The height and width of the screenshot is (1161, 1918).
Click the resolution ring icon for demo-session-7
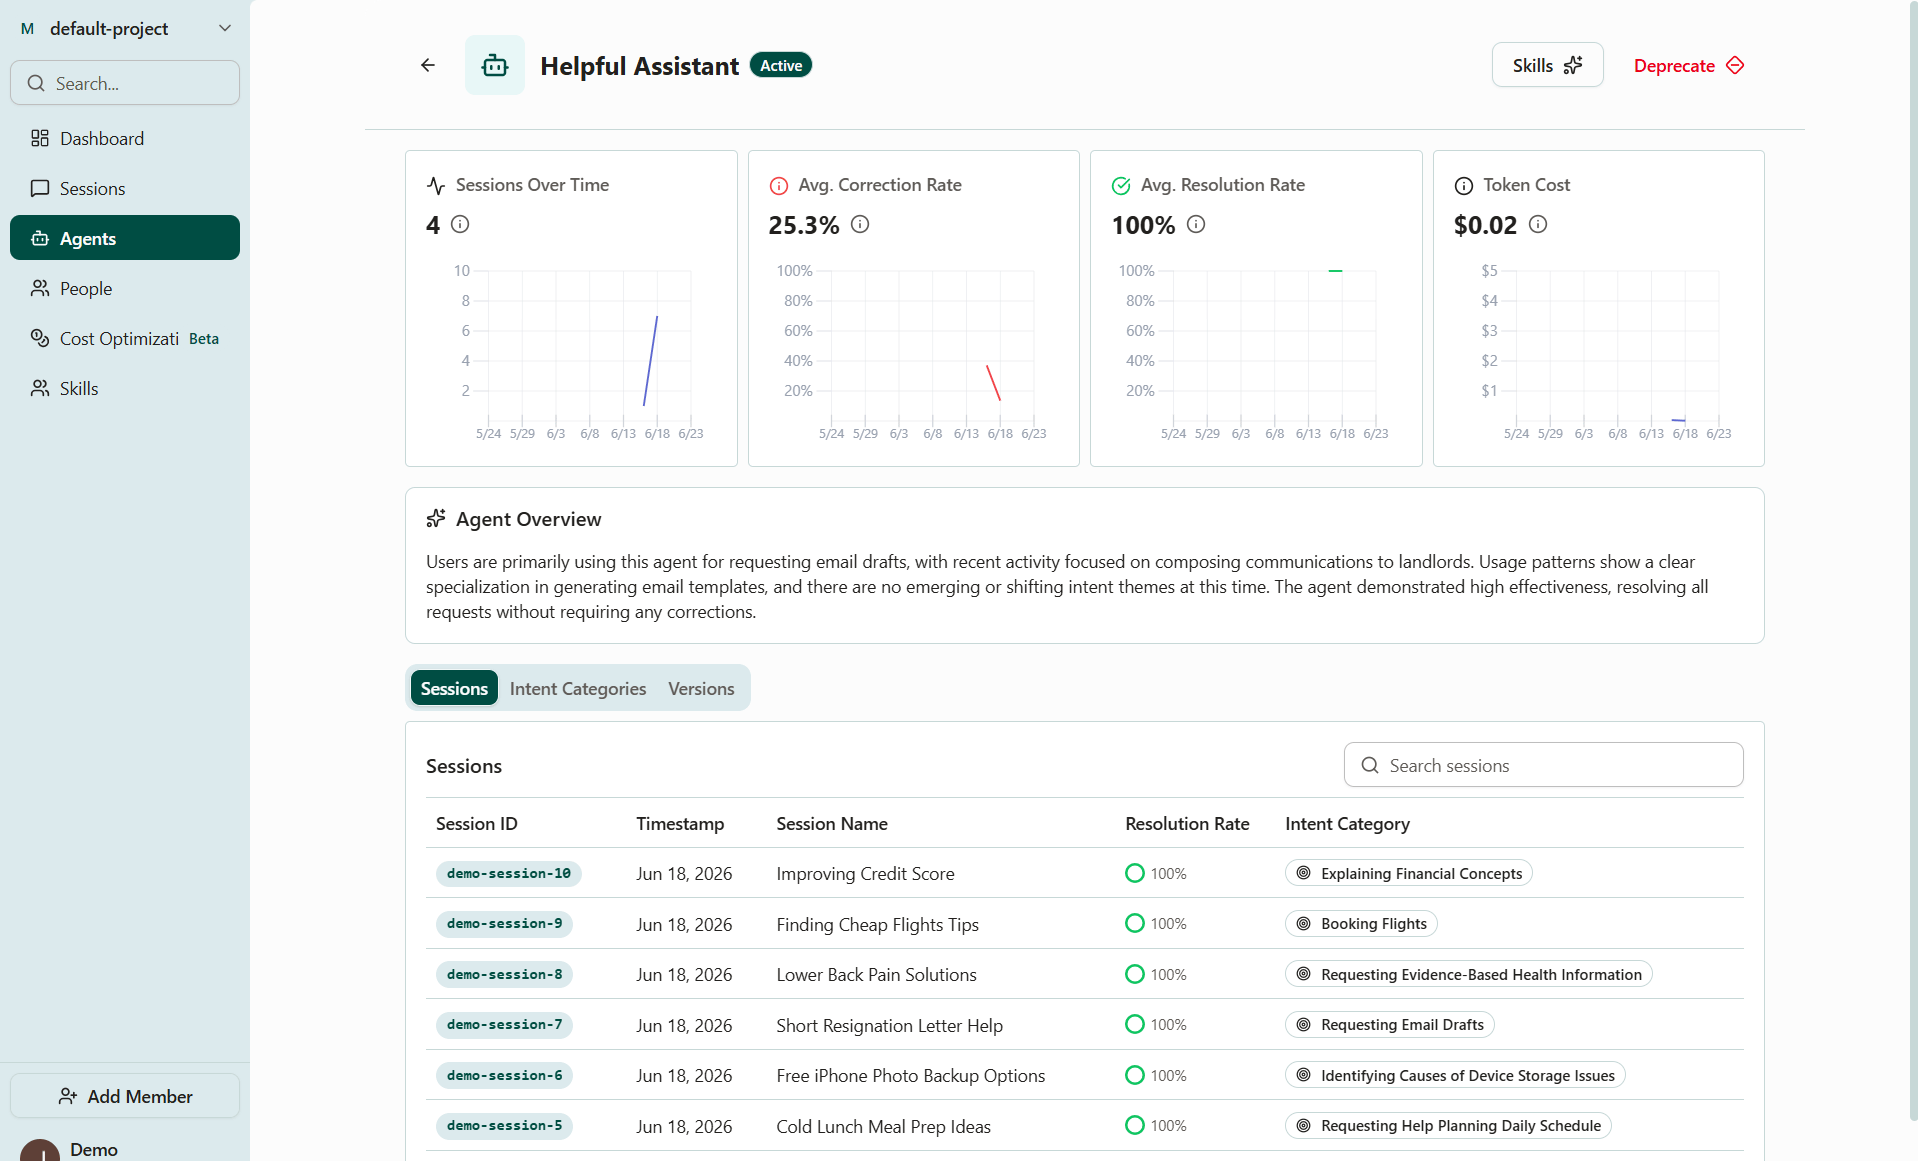[1134, 1024]
